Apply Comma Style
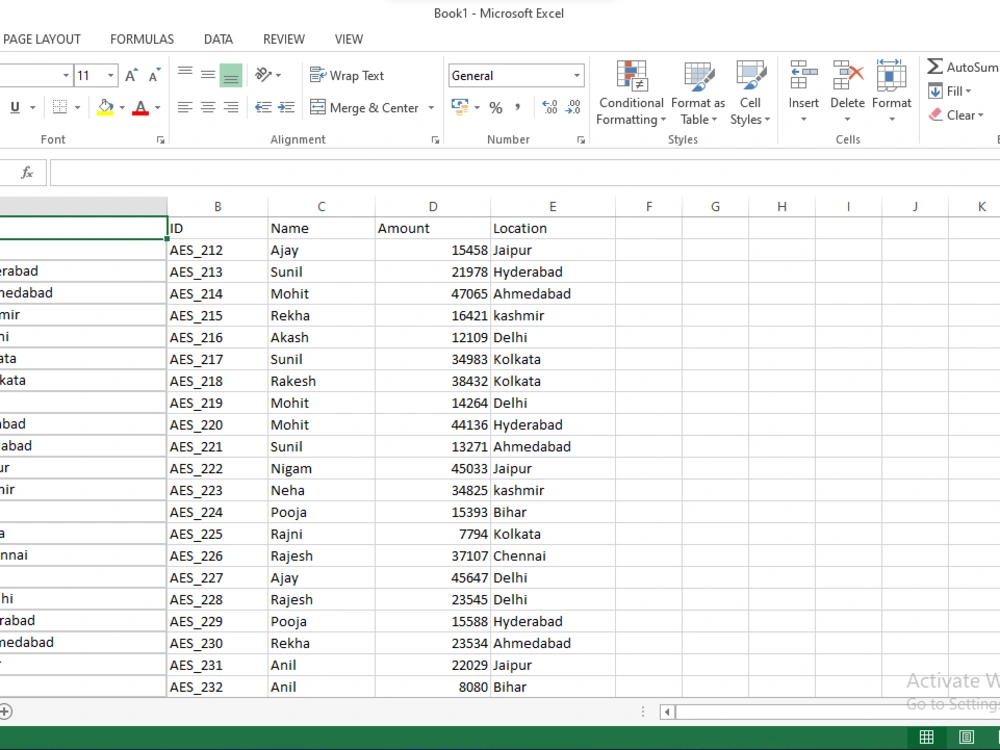This screenshot has height=750, width=1000. pyautogui.click(x=517, y=107)
